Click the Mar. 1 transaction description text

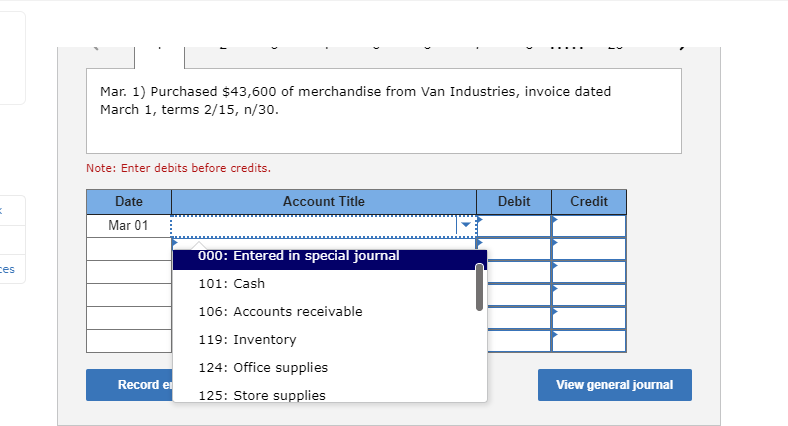click(x=355, y=100)
